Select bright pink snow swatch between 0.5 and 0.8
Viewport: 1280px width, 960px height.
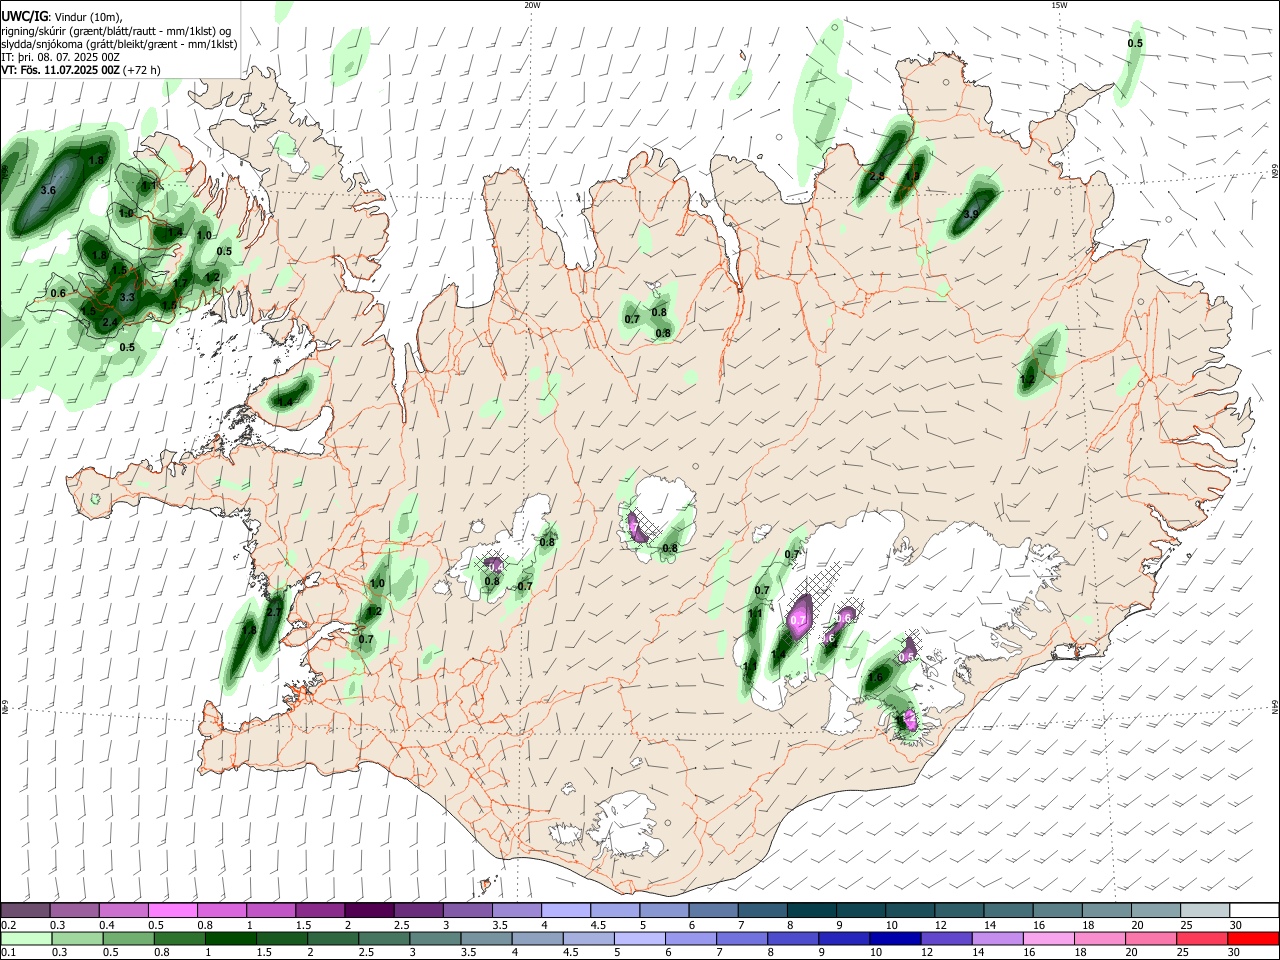tap(172, 910)
